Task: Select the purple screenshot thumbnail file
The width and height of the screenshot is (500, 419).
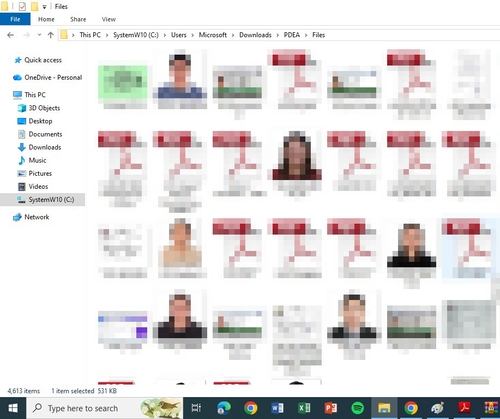Action: click(123, 327)
